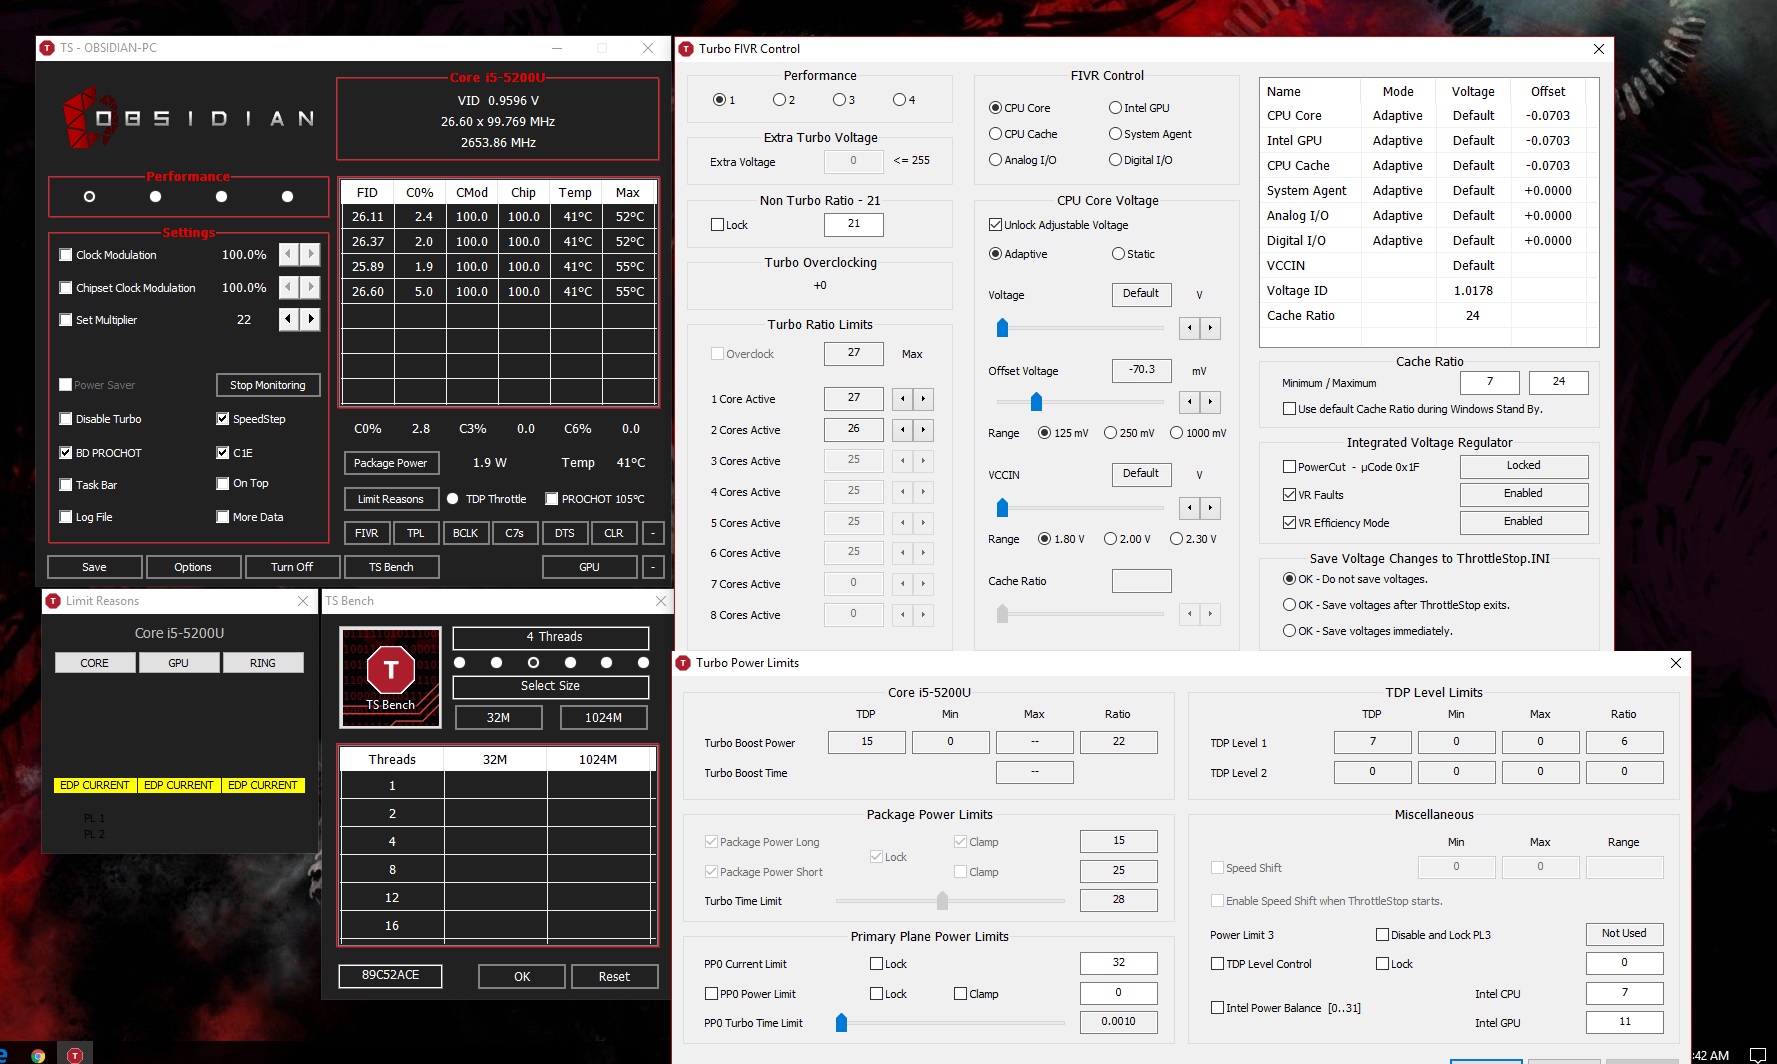Adjust the Offset Voltage slider handle
The height and width of the screenshot is (1064, 1777).
click(x=1036, y=402)
